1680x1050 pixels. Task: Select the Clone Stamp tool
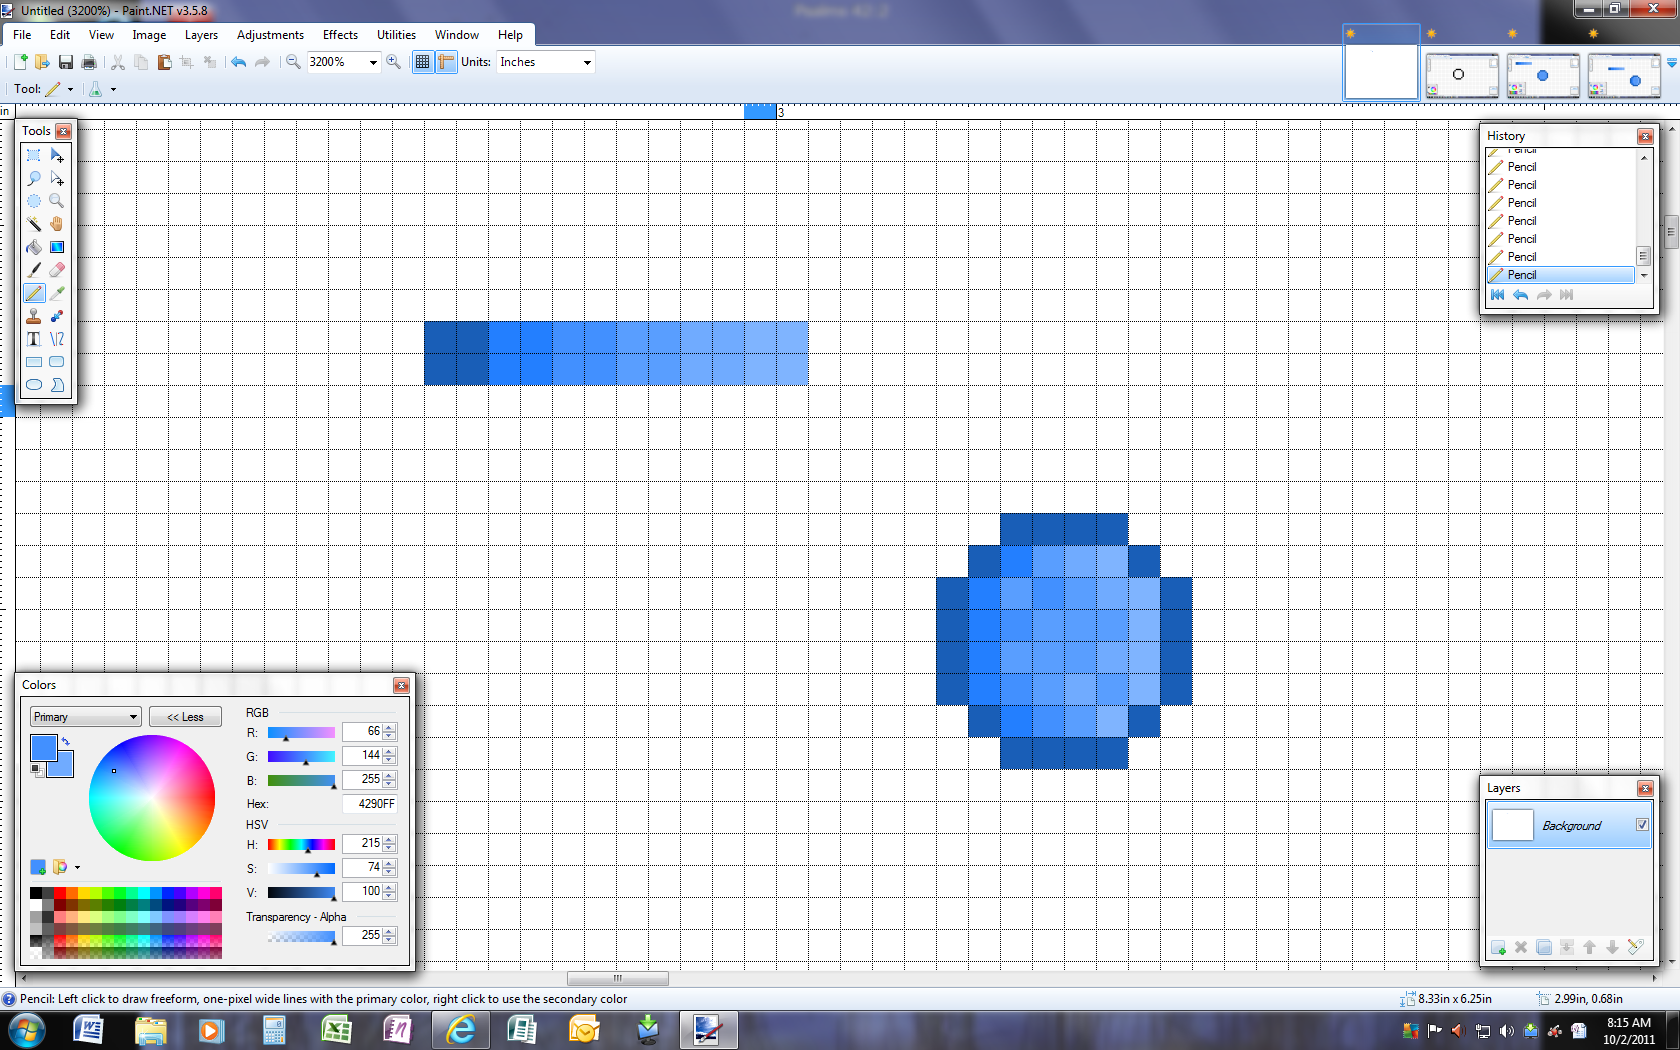tap(34, 316)
